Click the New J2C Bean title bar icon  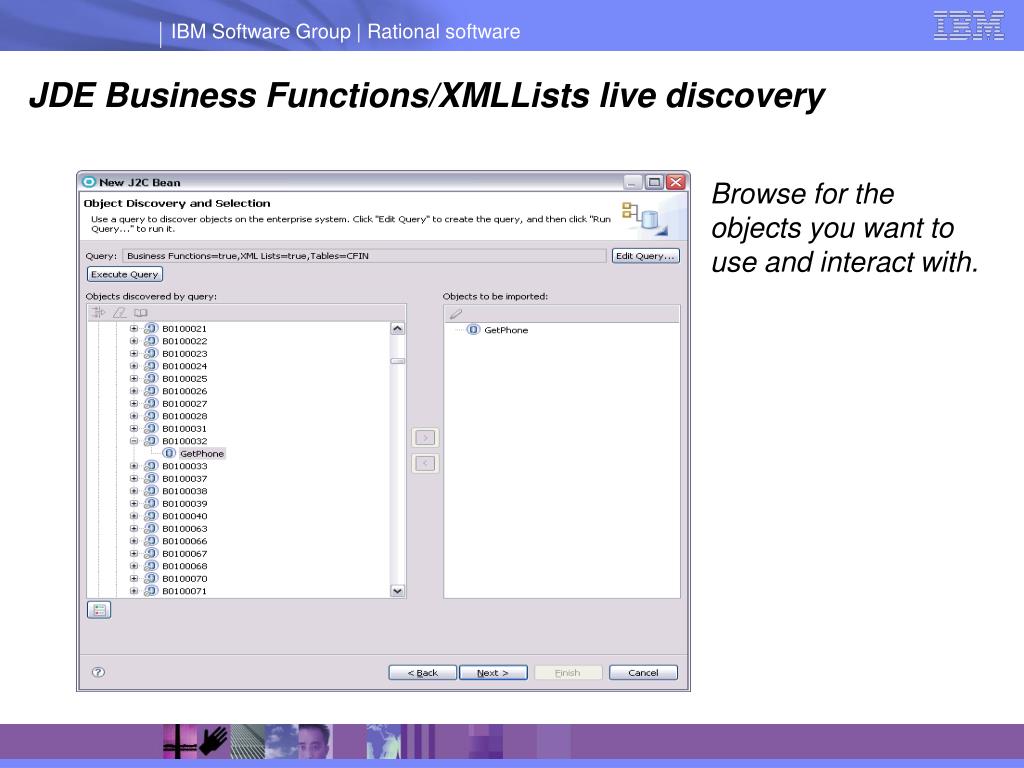pos(89,182)
